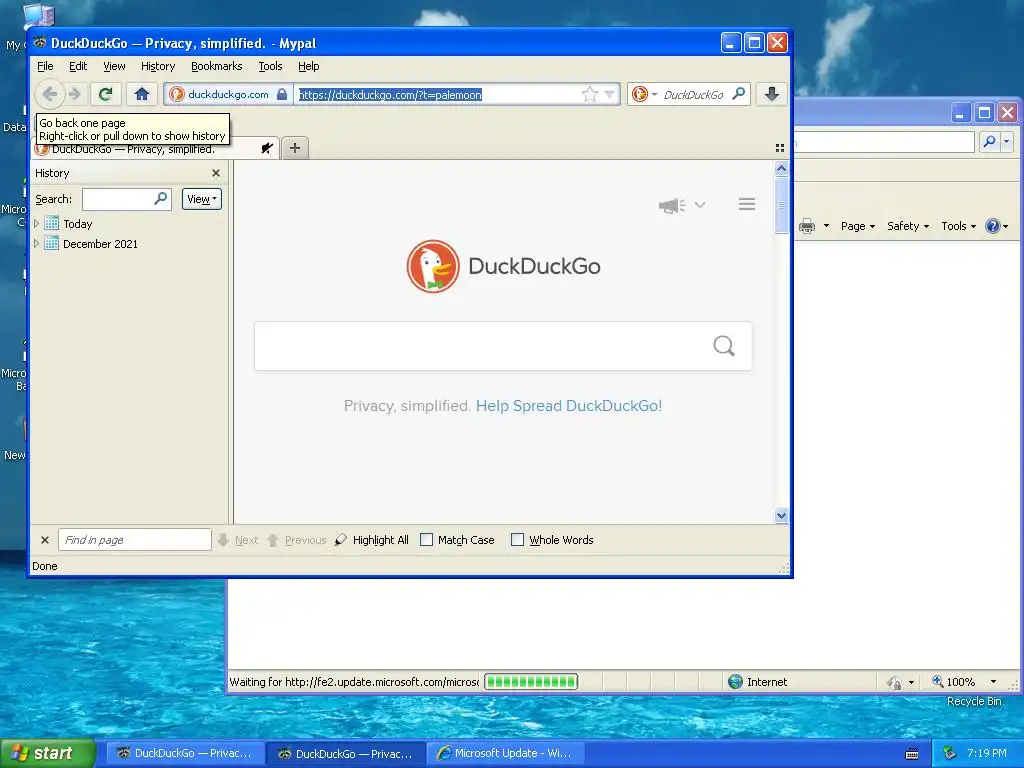Open the tab groups grid icon

(780, 148)
